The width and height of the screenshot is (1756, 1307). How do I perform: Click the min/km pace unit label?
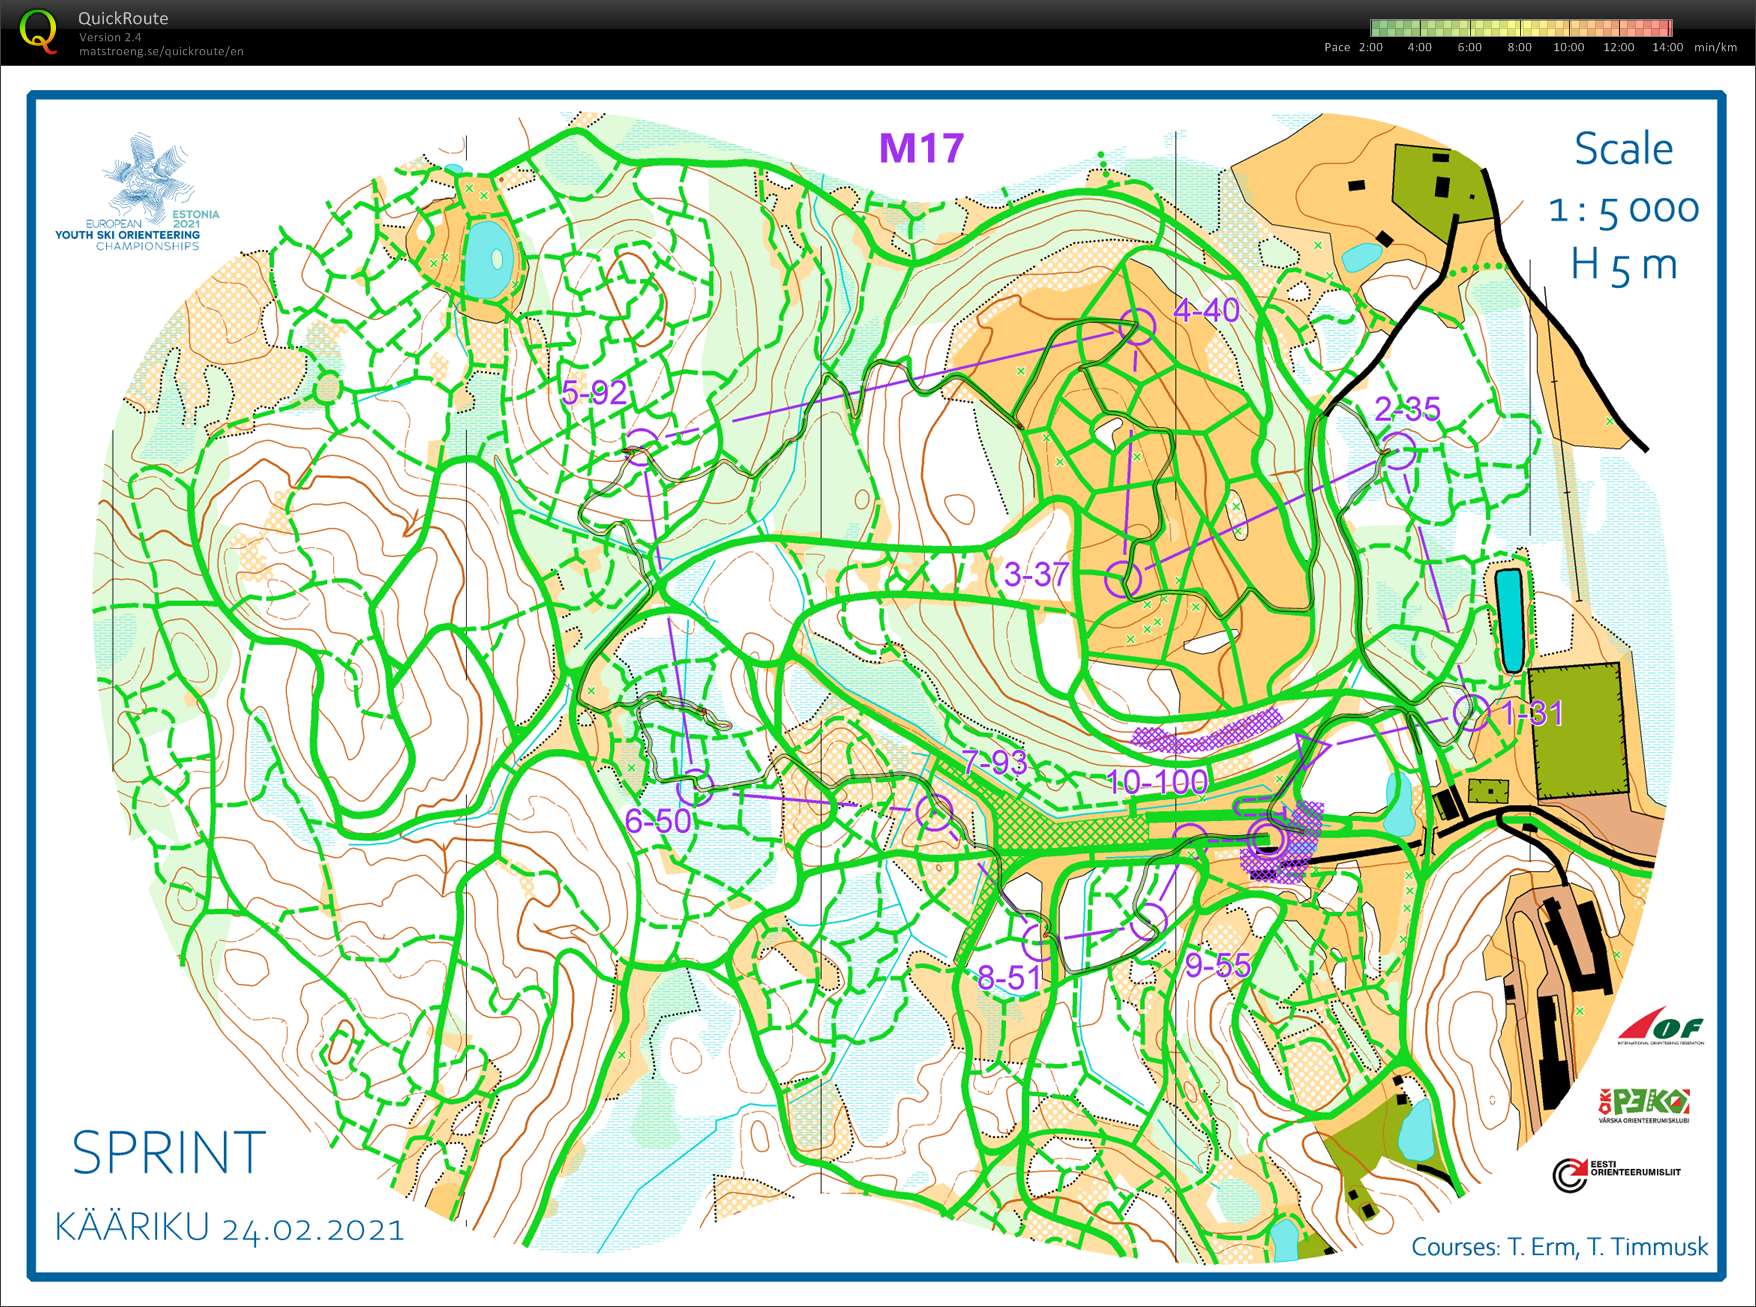tap(1716, 47)
